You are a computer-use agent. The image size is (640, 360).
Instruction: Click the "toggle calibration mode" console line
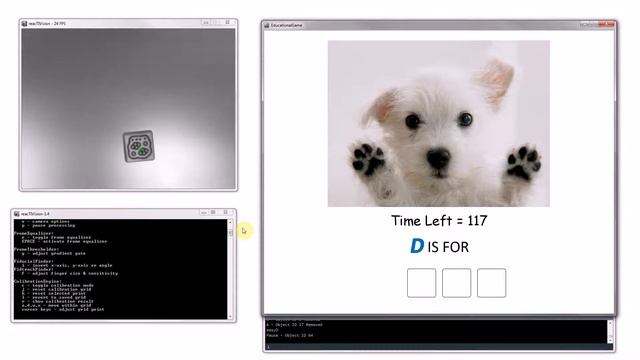[58, 285]
